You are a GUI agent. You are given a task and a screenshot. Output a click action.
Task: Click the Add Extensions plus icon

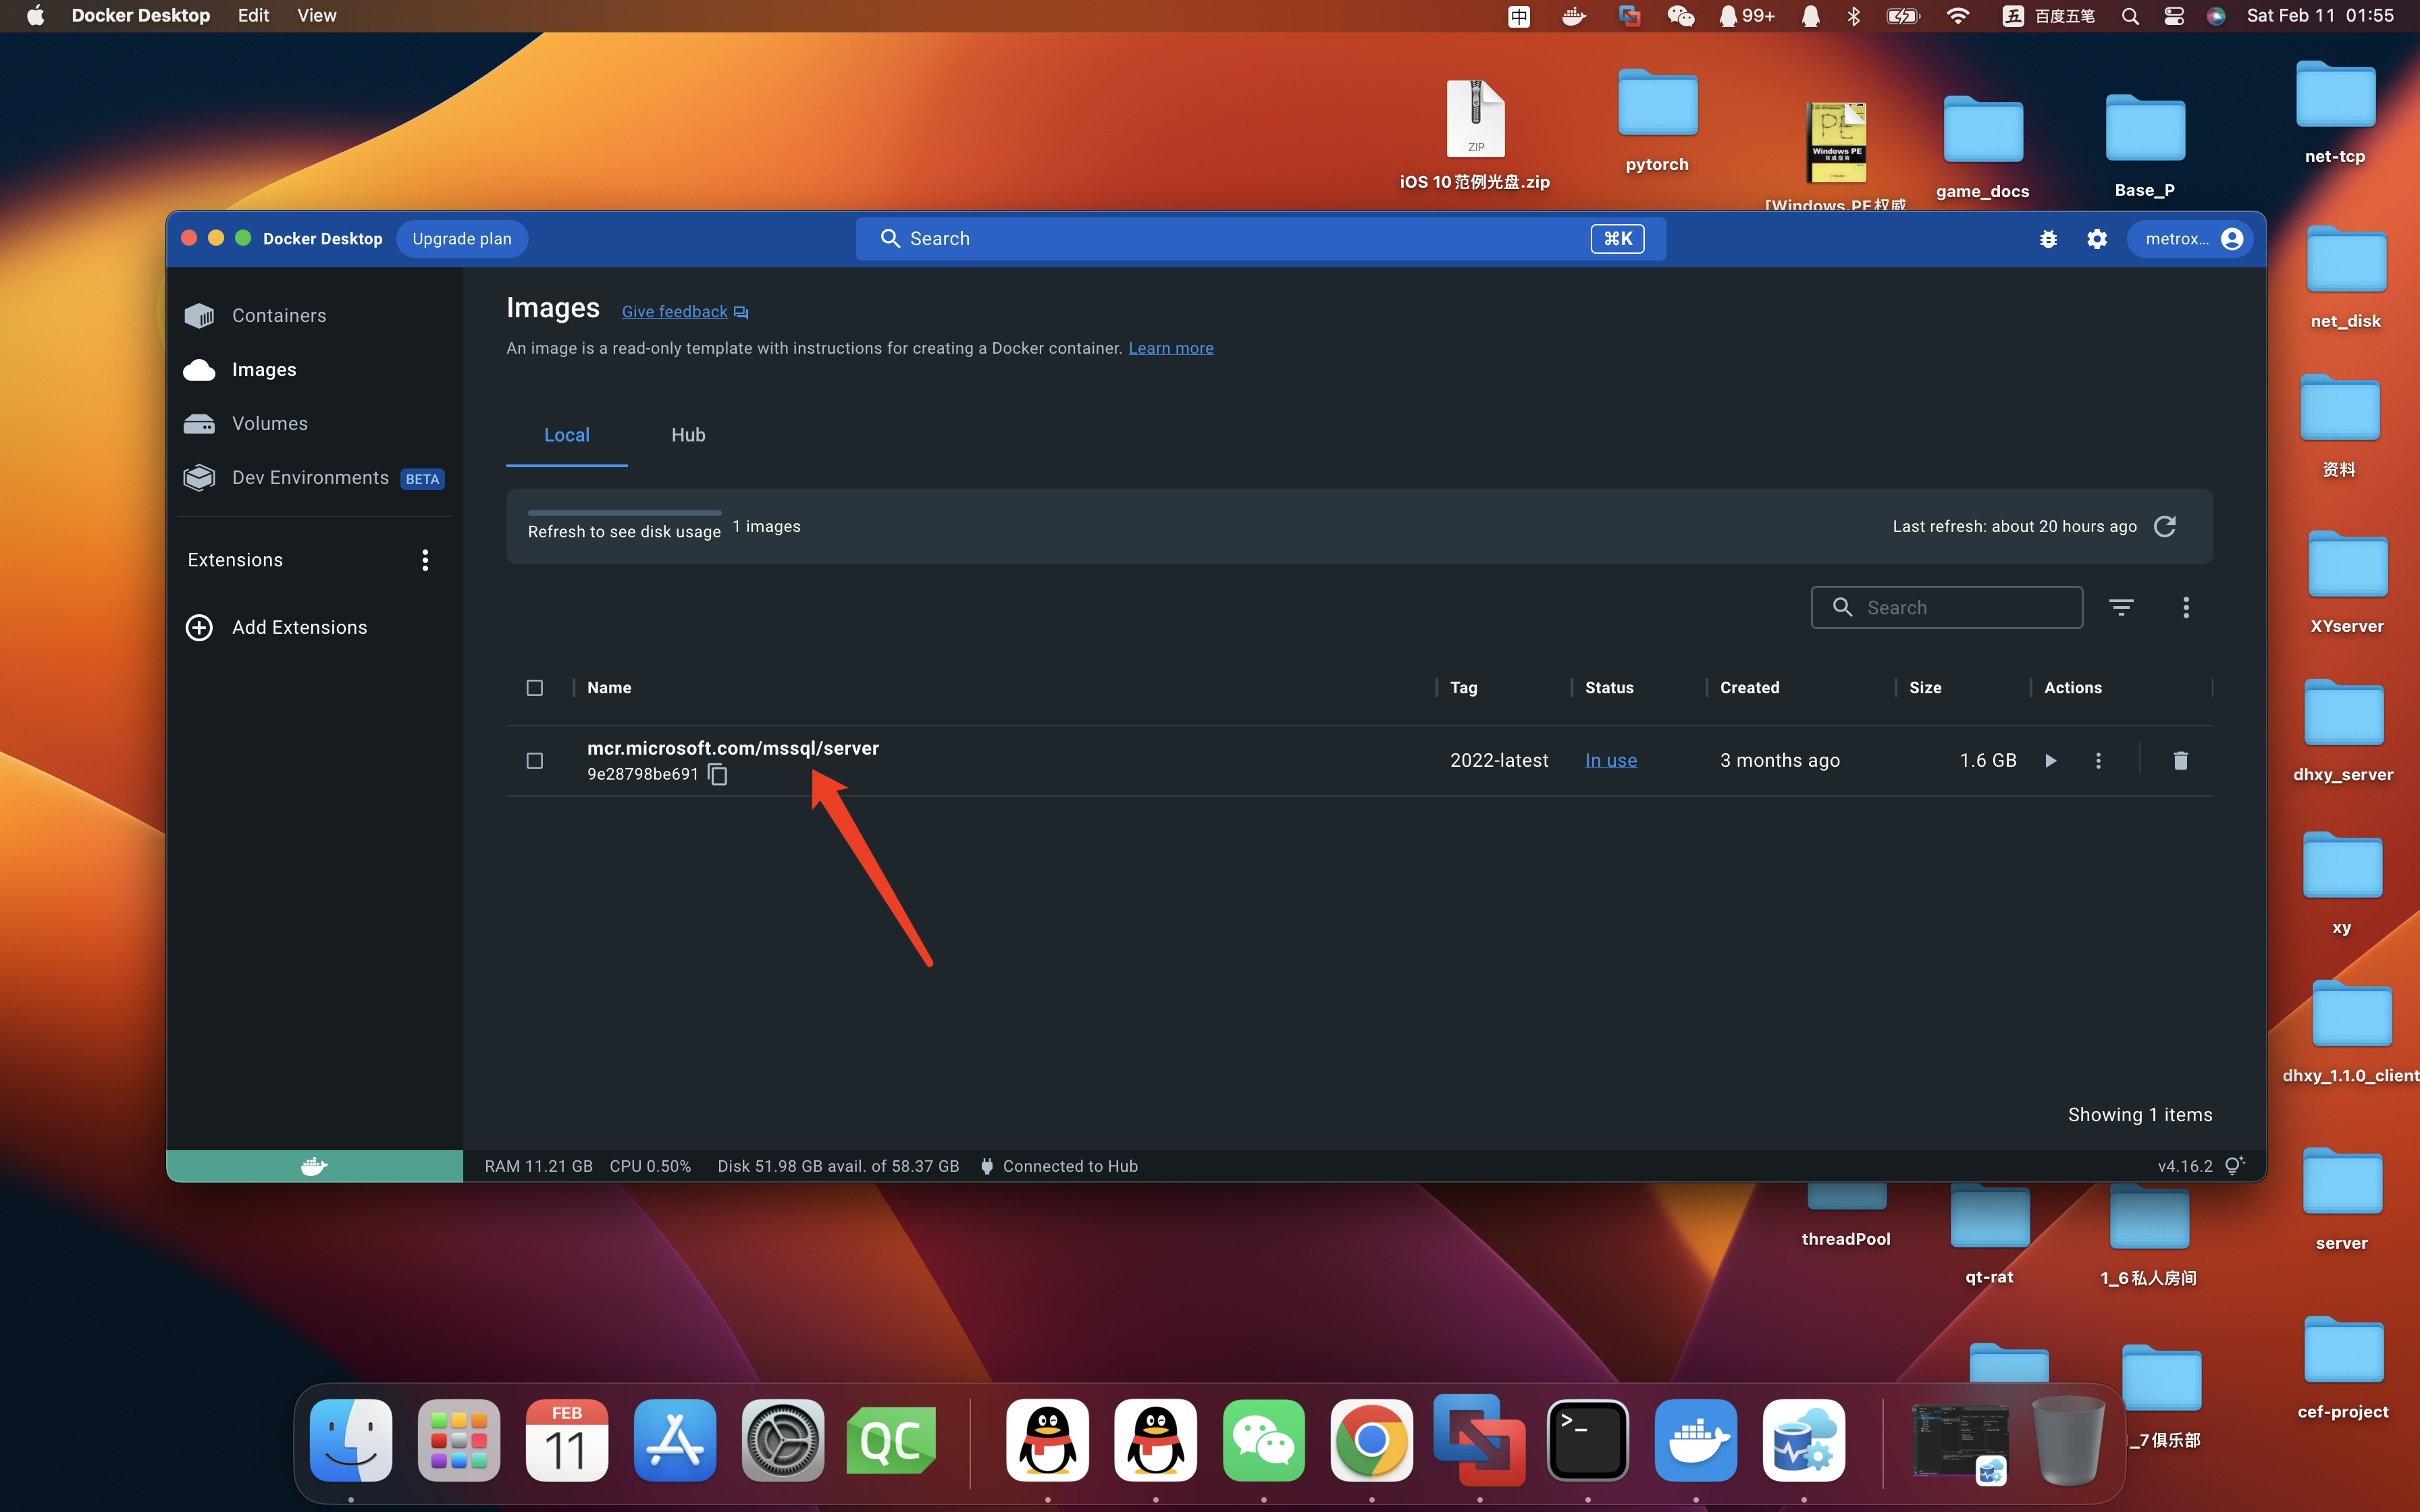pyautogui.click(x=199, y=627)
